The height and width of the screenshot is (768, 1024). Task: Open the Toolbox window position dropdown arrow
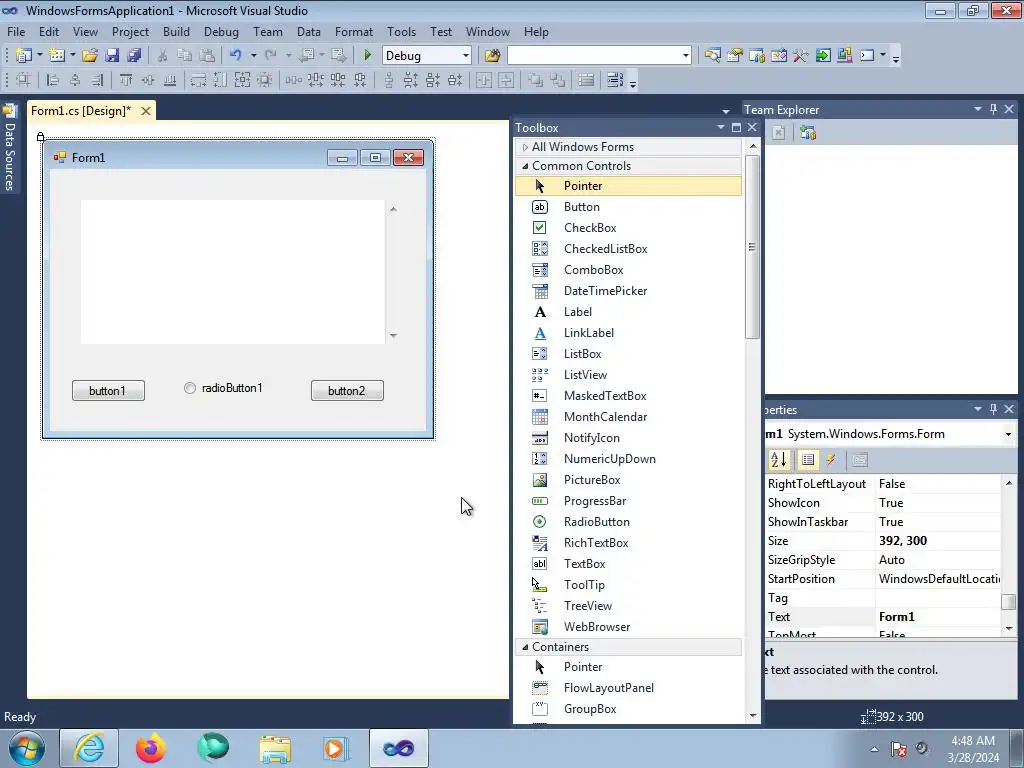tap(720, 127)
